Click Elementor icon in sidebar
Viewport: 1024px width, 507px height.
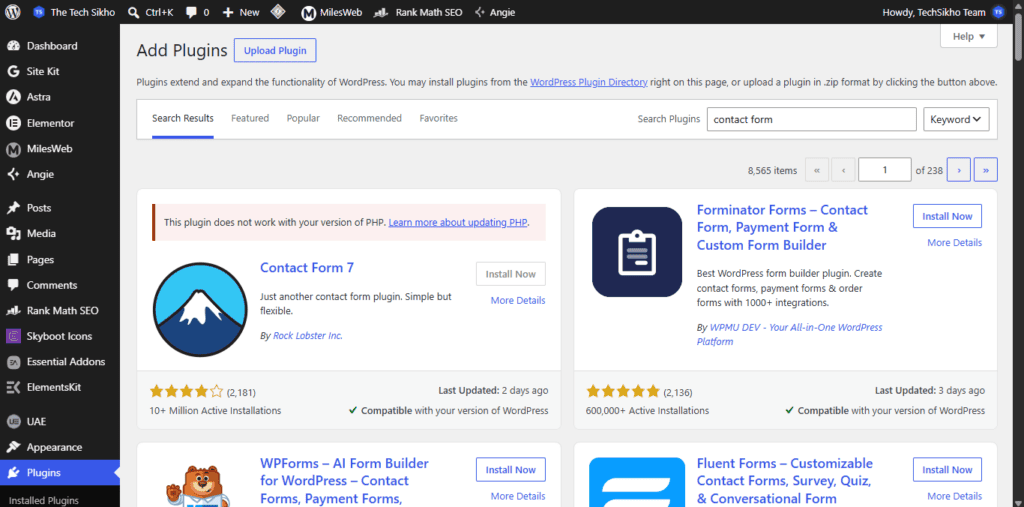13,123
